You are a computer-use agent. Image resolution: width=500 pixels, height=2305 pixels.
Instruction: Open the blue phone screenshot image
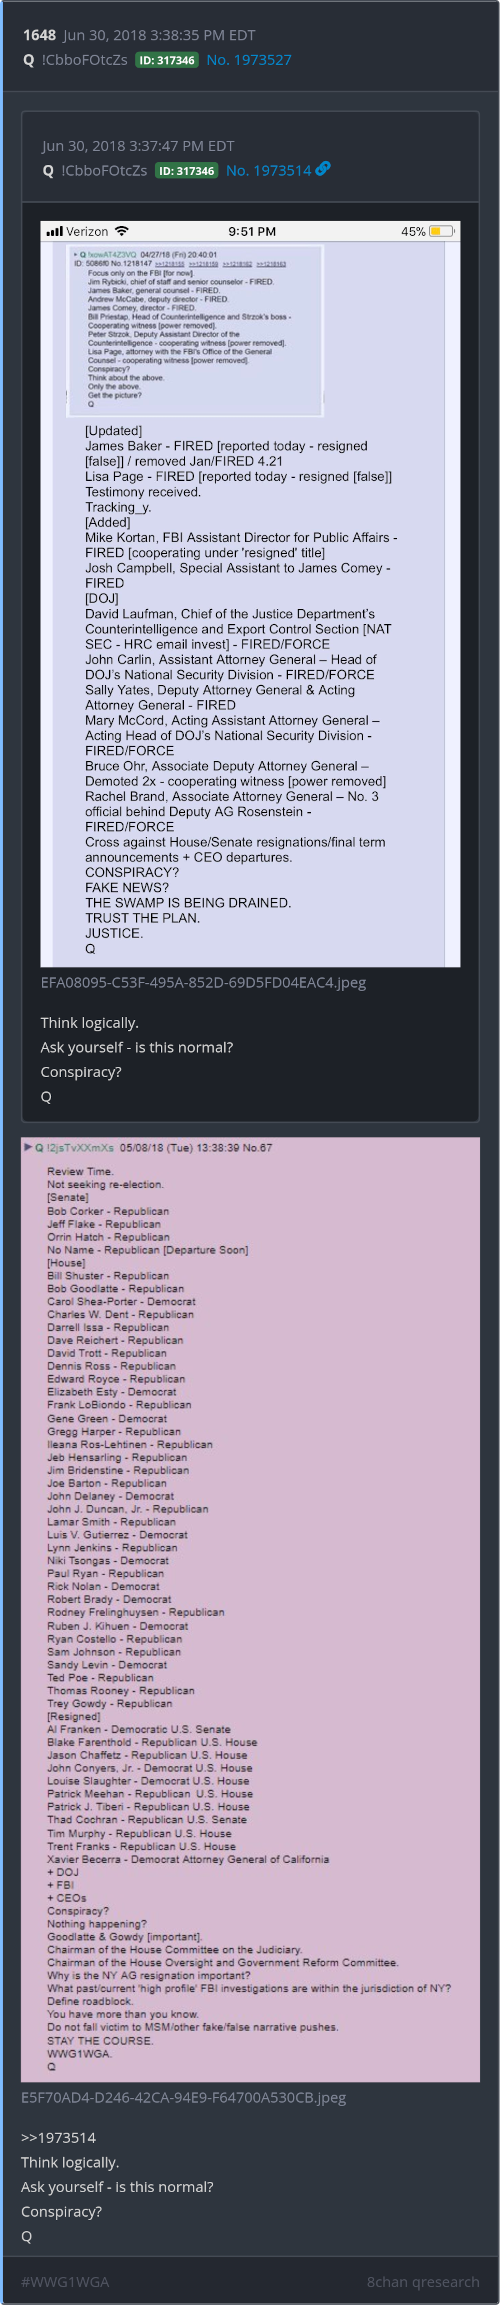point(250,593)
